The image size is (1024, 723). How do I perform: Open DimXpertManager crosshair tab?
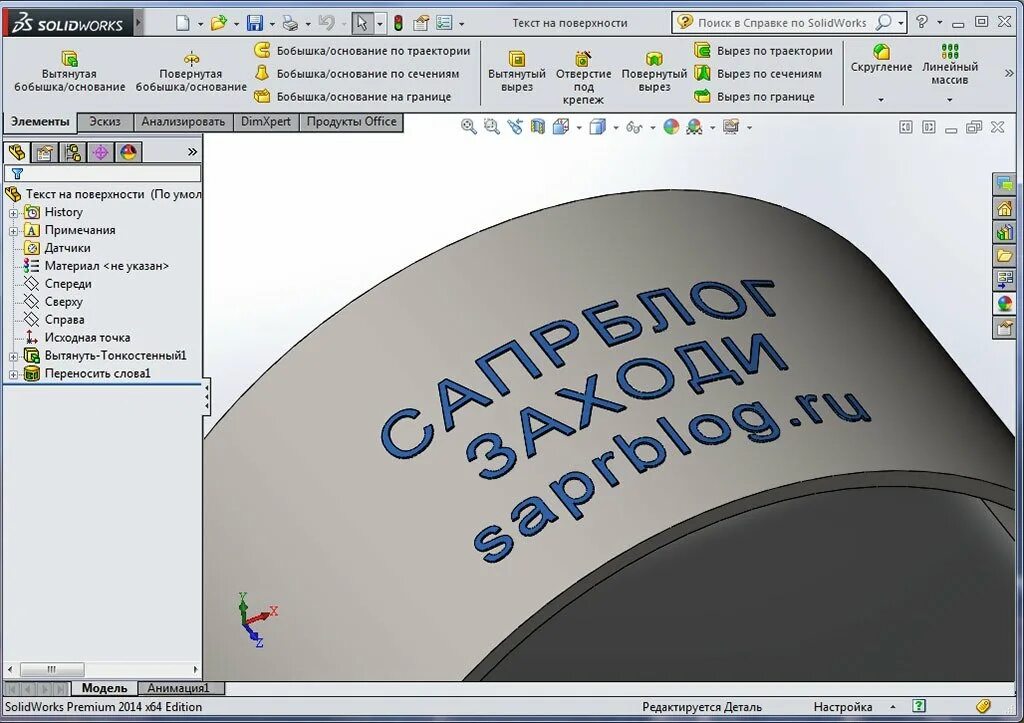[x=101, y=152]
